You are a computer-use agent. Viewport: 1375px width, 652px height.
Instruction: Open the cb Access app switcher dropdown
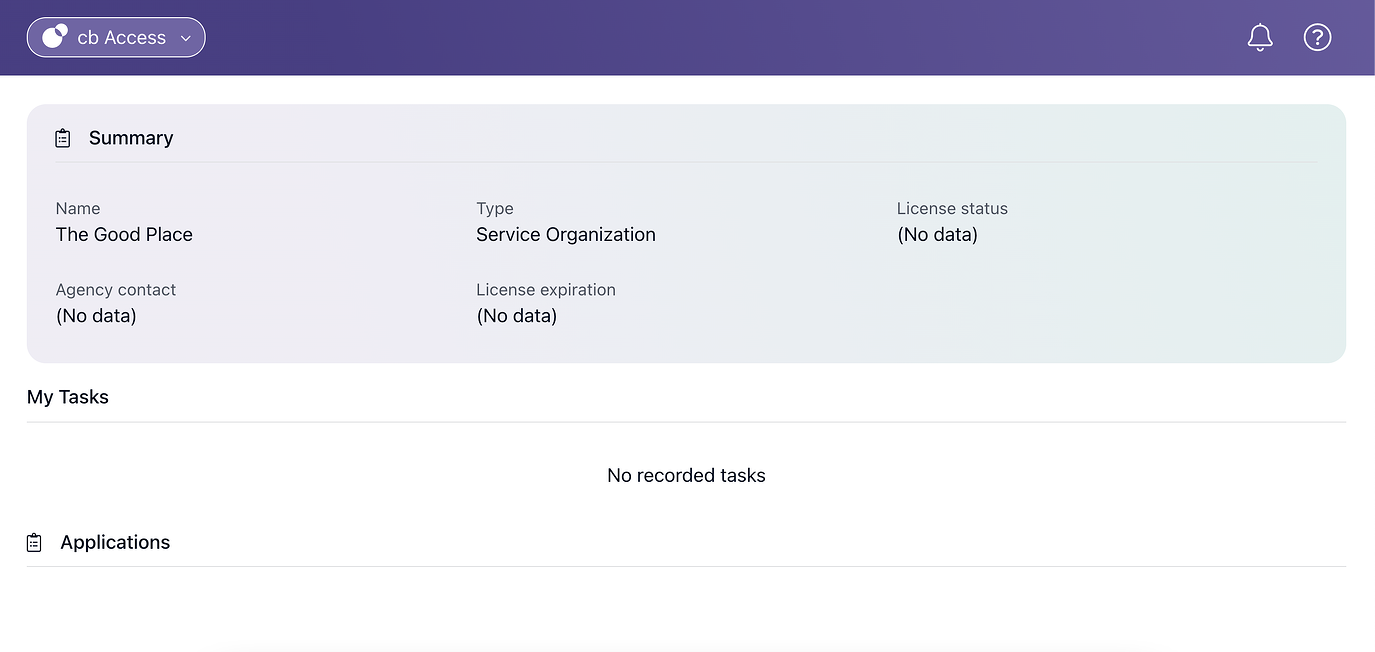pos(116,37)
